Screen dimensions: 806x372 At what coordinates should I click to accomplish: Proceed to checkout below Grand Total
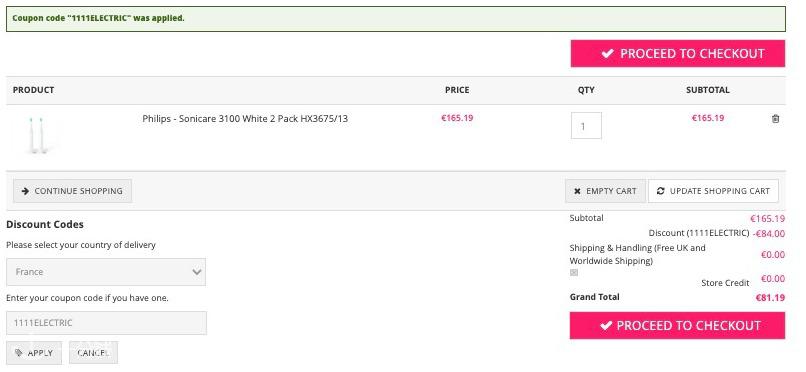(677, 326)
